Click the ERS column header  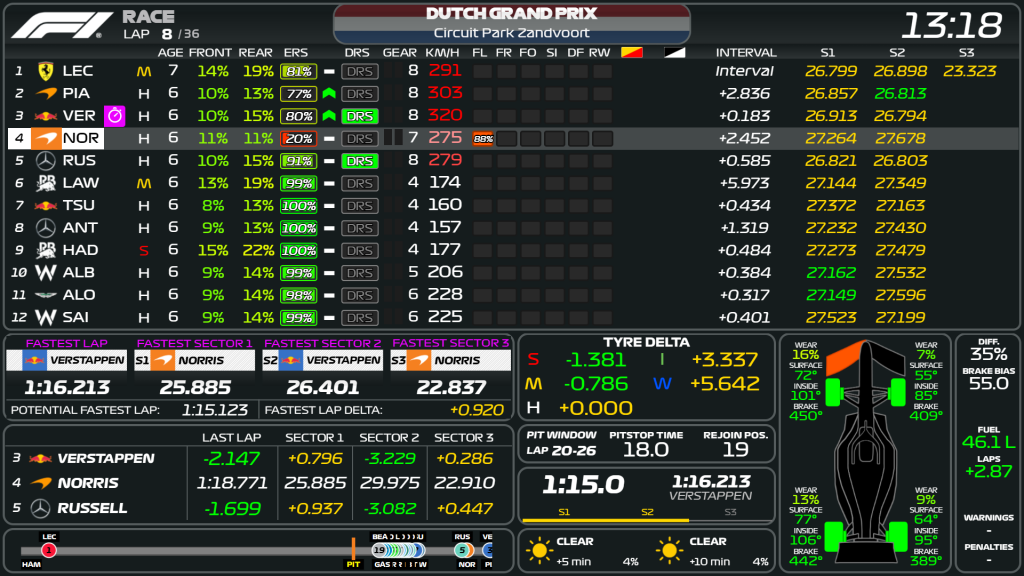coord(296,53)
